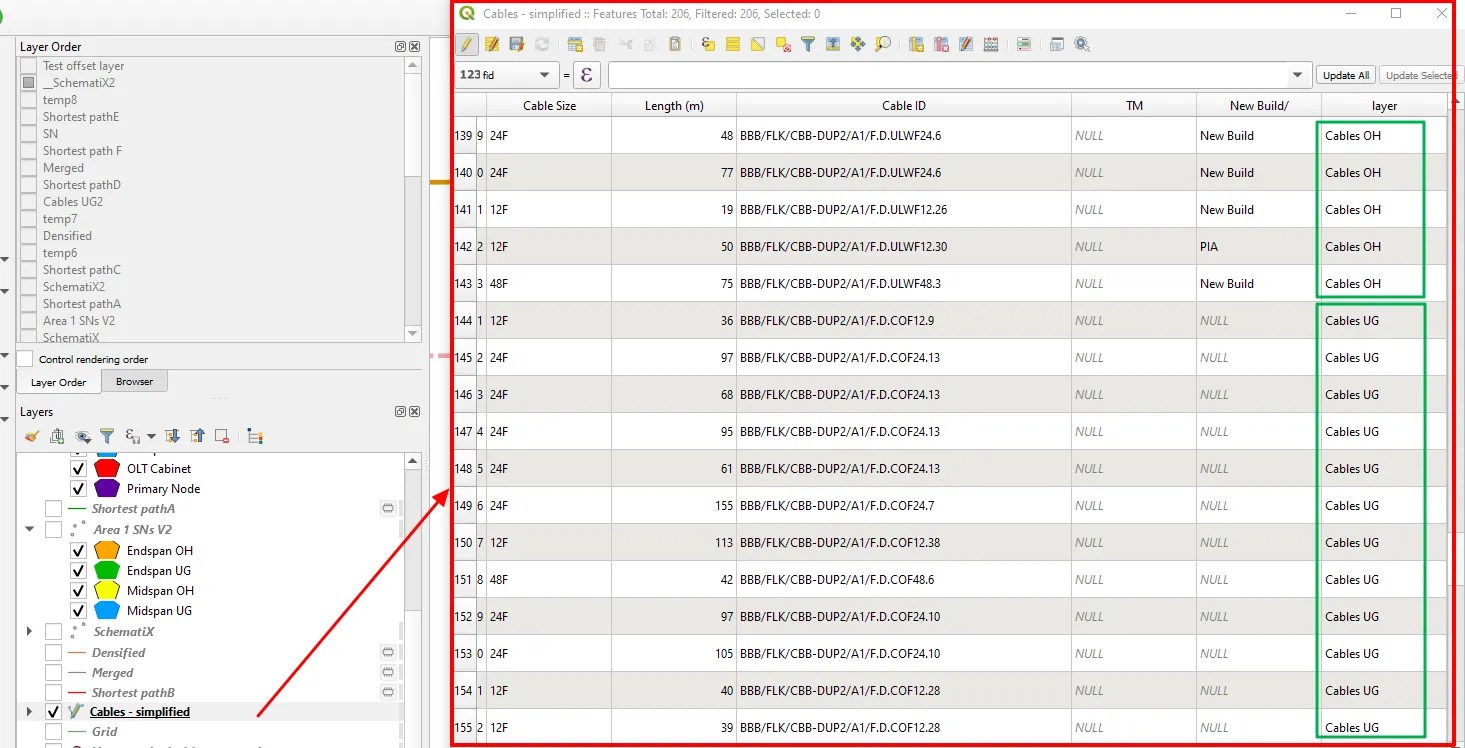Enable the Shortest pathA layer checkbox

click(52, 508)
